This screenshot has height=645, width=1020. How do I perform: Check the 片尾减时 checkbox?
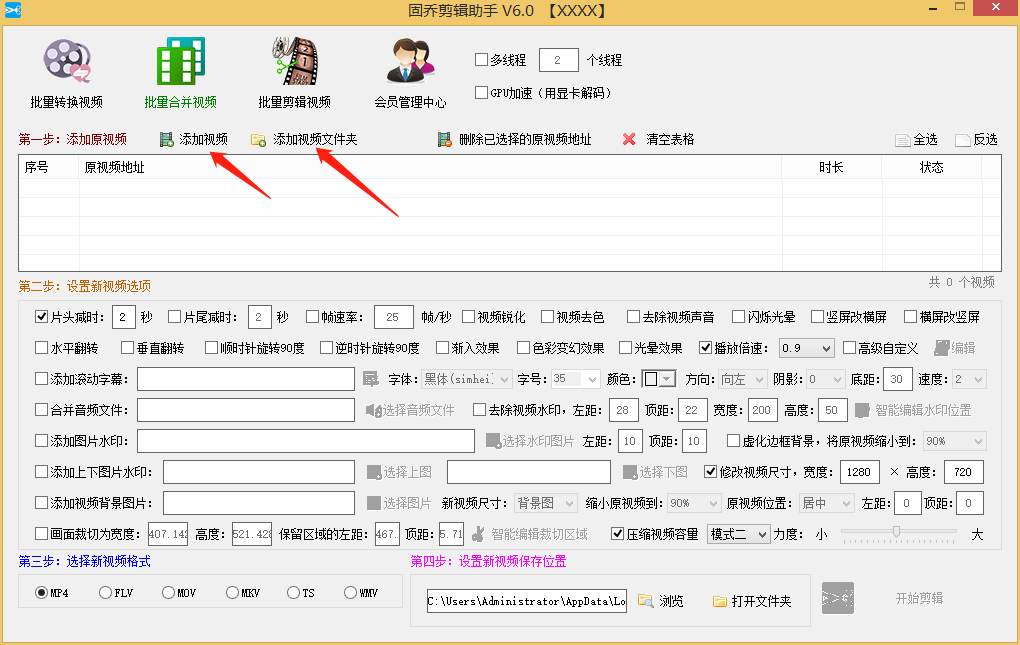[174, 317]
